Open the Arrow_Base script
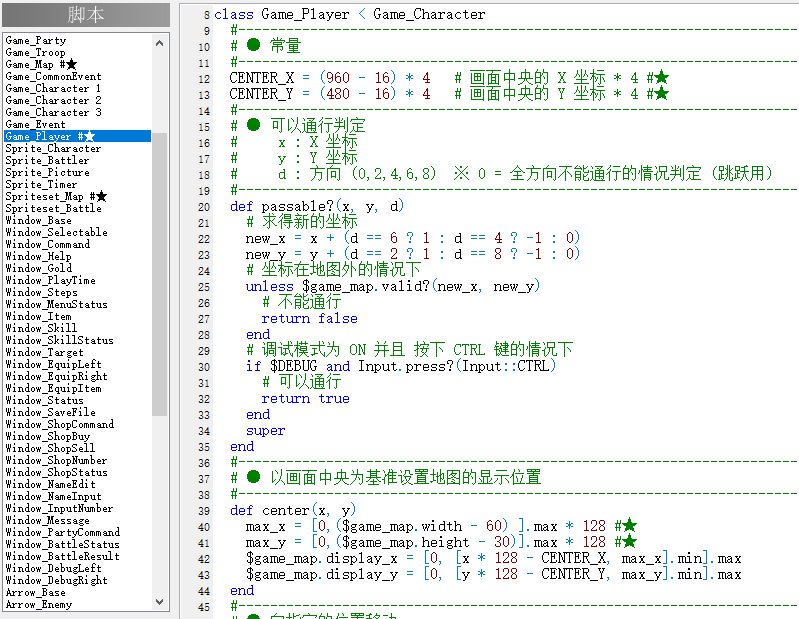The width and height of the screenshot is (799, 619). [35, 592]
